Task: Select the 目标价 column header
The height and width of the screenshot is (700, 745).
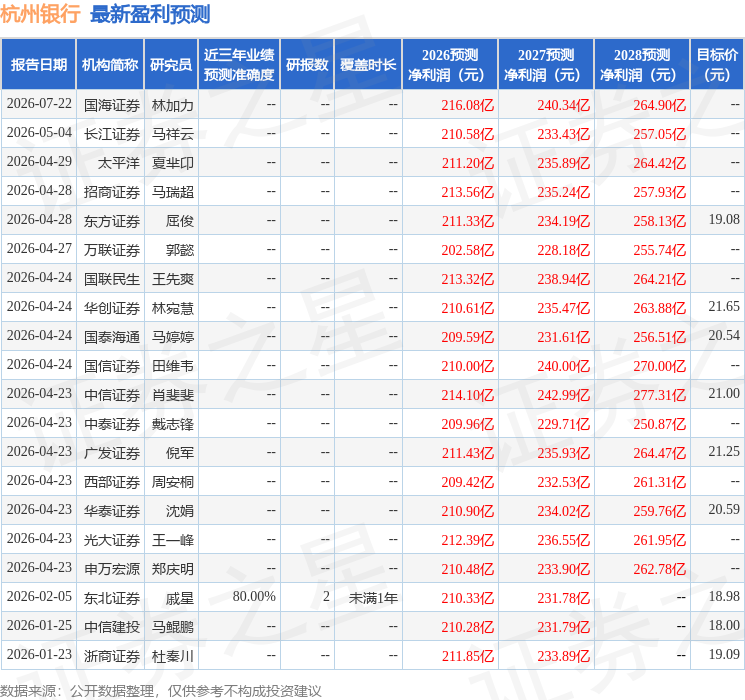Action: [716, 65]
